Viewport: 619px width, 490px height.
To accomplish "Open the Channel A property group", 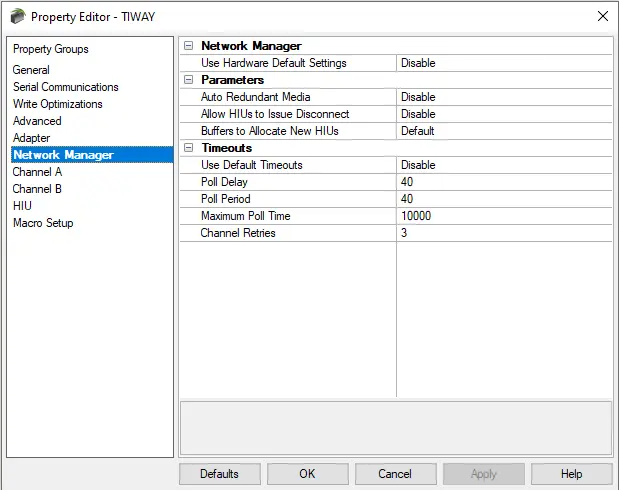I will click(38, 172).
